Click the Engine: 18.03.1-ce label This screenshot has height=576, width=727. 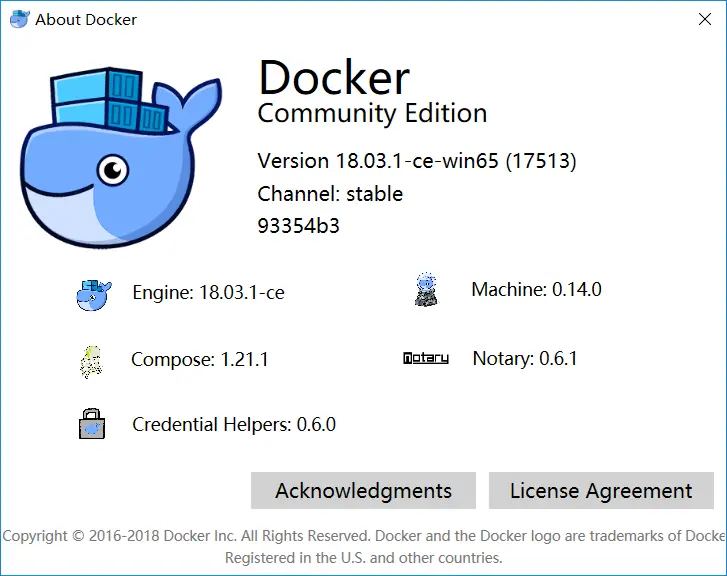[x=209, y=293]
